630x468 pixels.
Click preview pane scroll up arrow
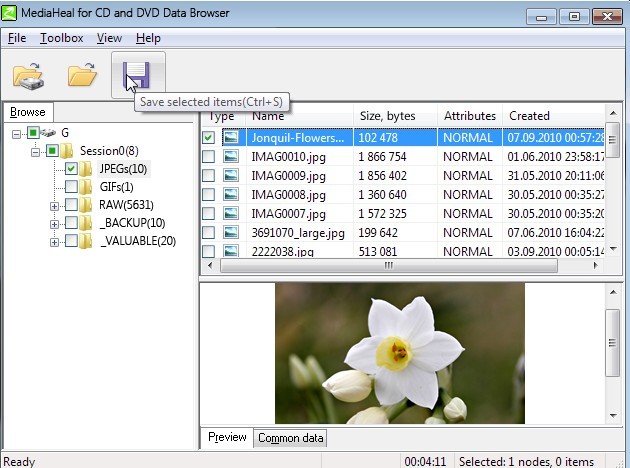coord(613,292)
